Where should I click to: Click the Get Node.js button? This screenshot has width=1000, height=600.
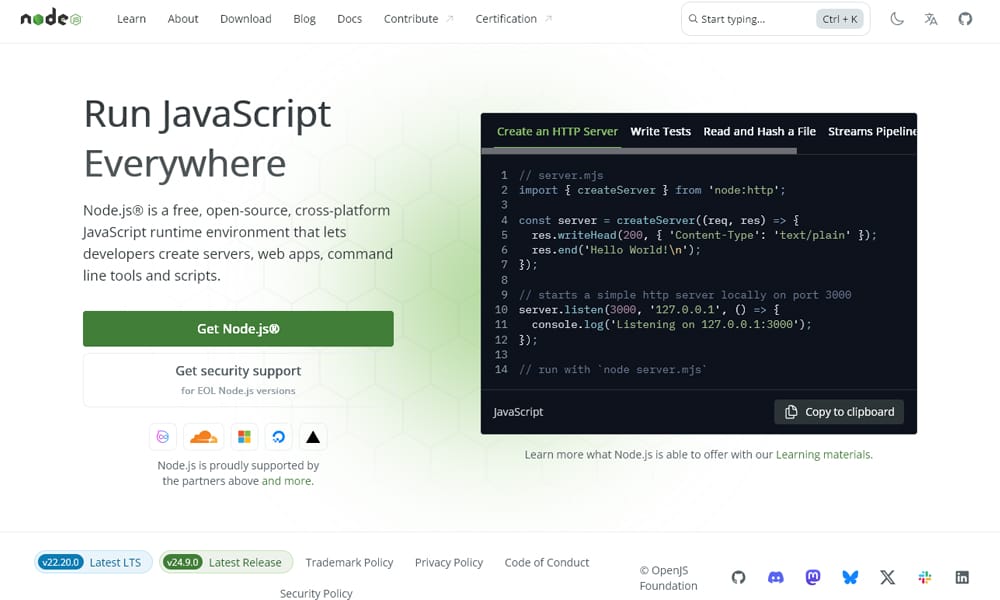[237, 328]
